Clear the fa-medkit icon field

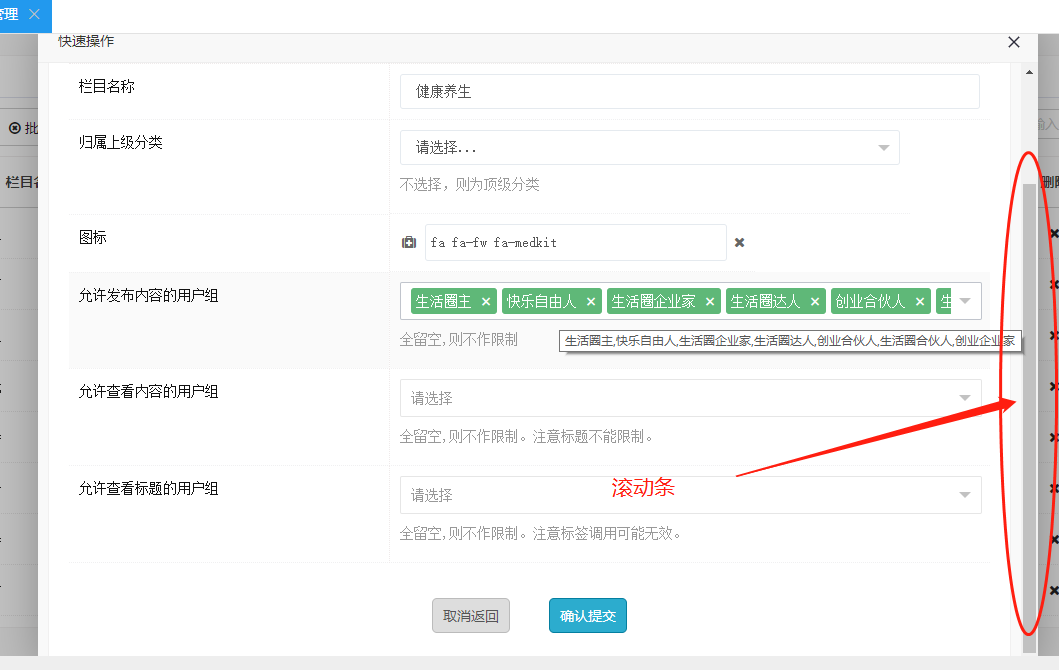[740, 242]
